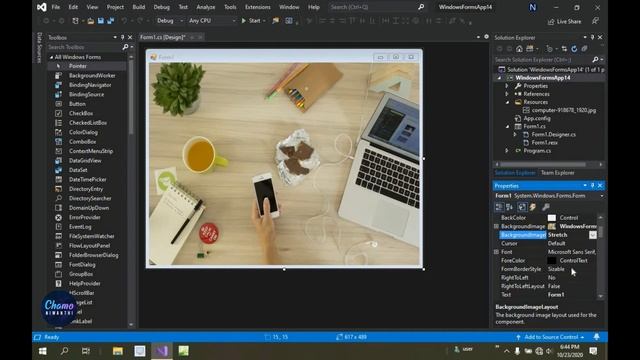Open the Live Share button
The image size is (640, 360).
coord(564,22)
